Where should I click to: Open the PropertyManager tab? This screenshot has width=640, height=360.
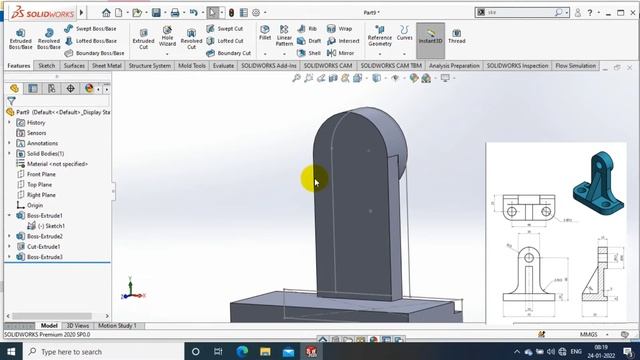(x=33, y=88)
